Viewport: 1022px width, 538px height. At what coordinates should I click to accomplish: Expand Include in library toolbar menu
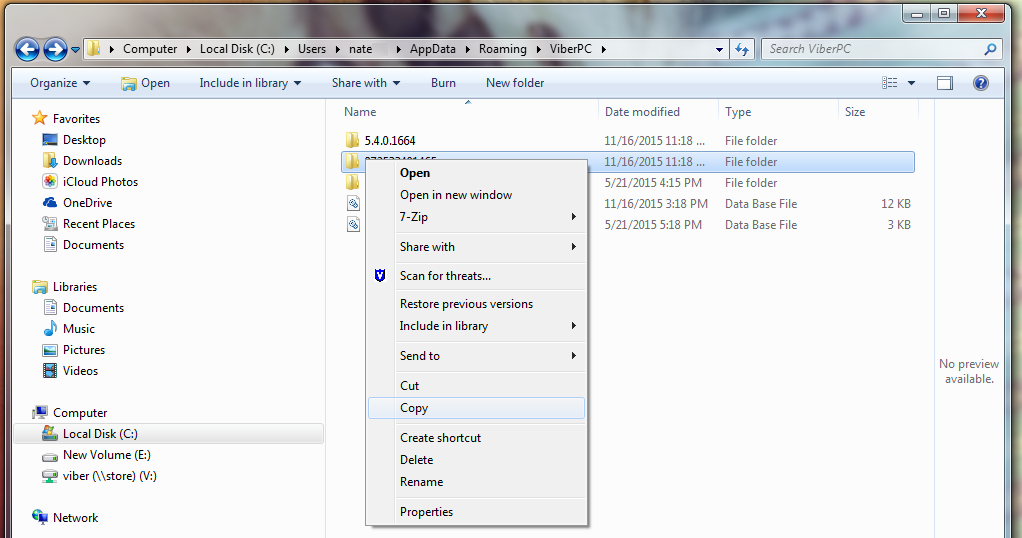coord(250,83)
